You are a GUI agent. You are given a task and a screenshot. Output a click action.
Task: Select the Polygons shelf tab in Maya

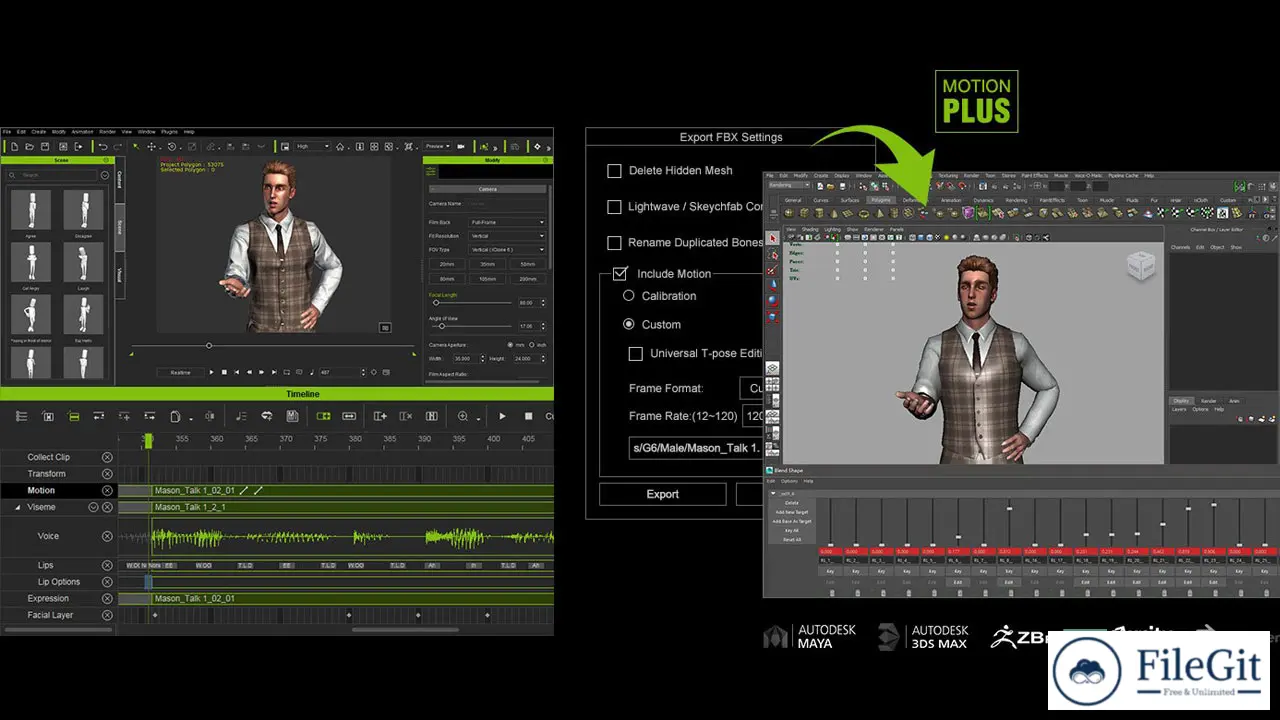pyautogui.click(x=880, y=200)
